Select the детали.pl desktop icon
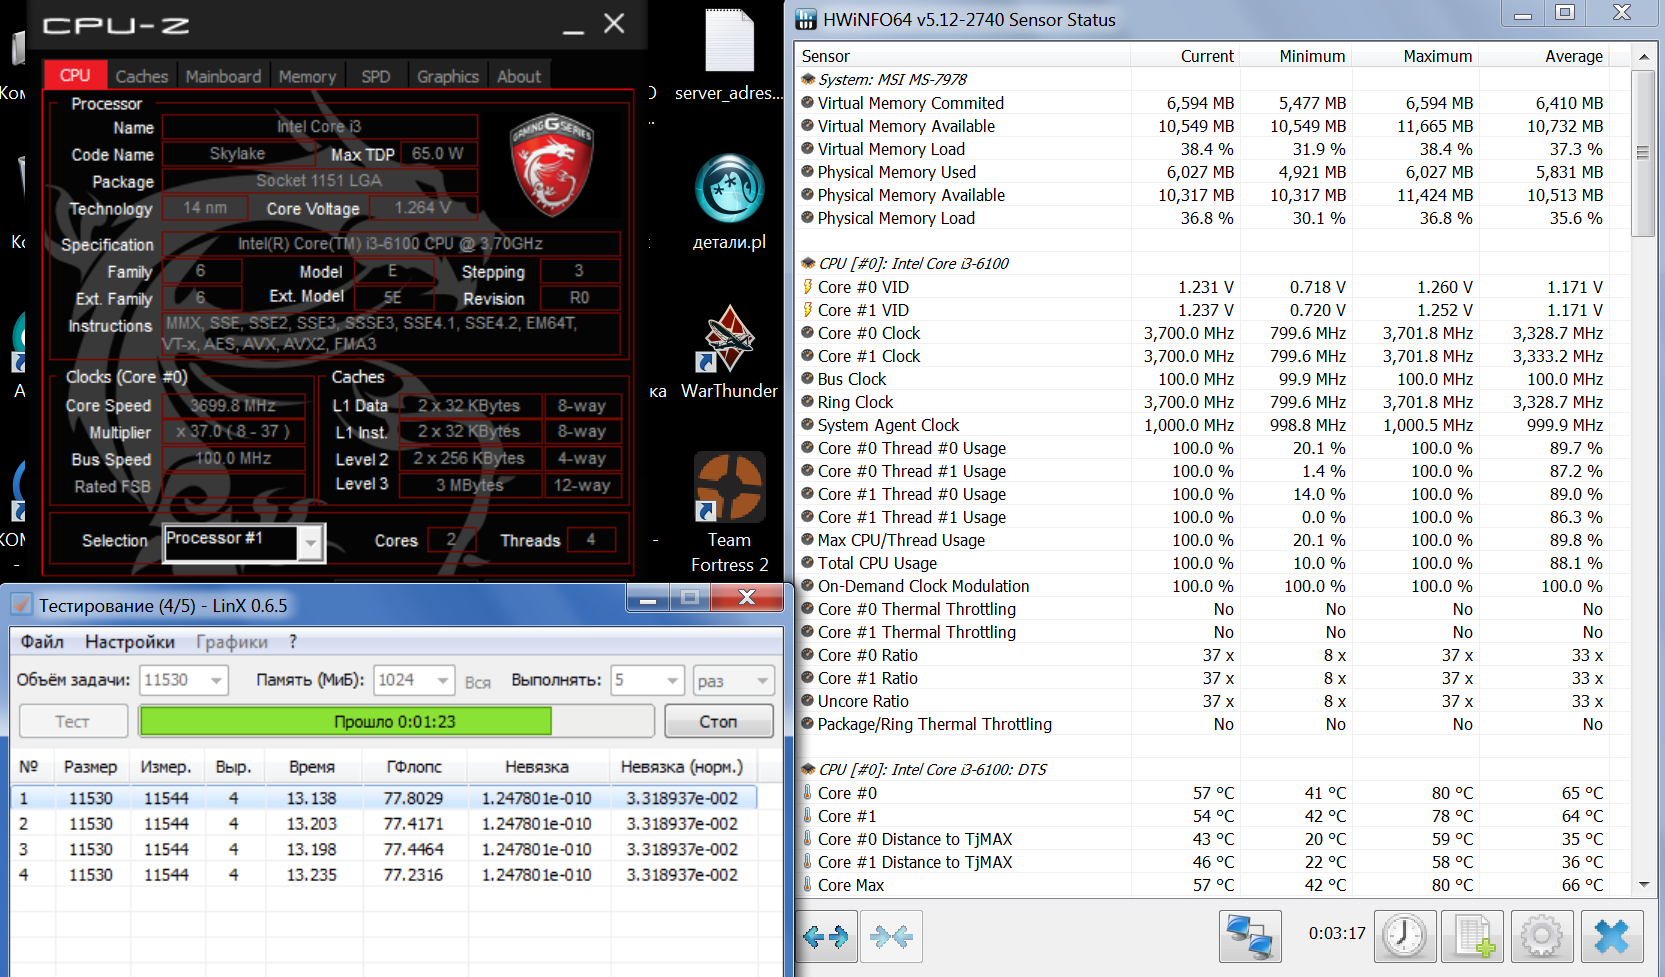1665x977 pixels. 730,203
